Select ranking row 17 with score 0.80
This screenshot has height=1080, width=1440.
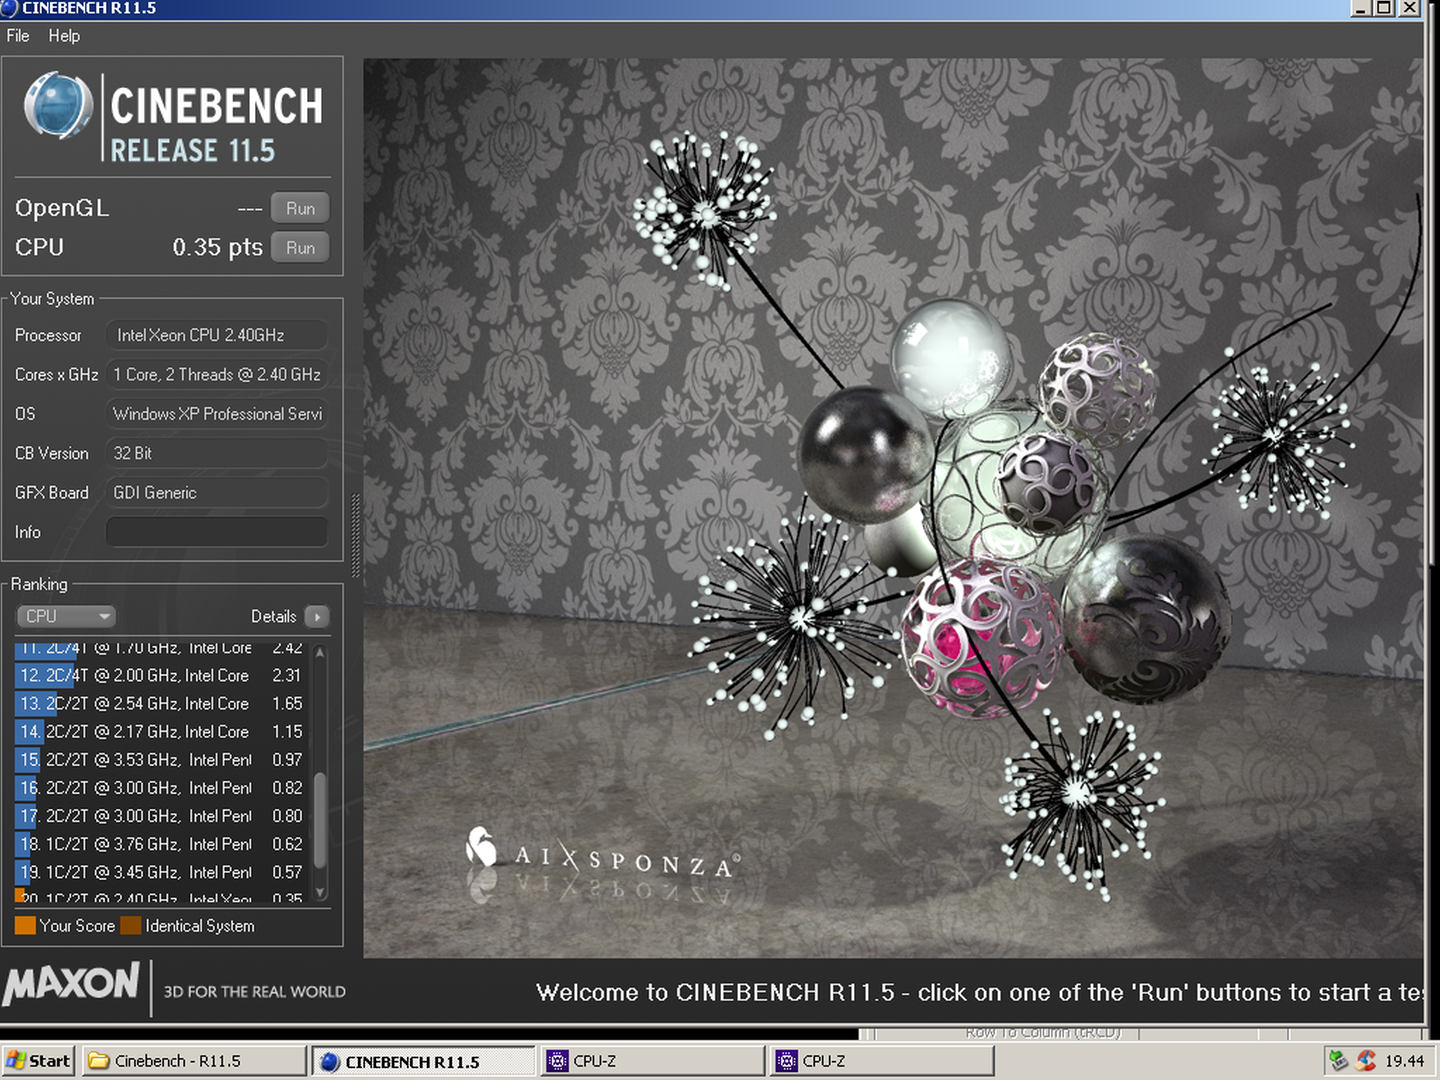(x=162, y=816)
